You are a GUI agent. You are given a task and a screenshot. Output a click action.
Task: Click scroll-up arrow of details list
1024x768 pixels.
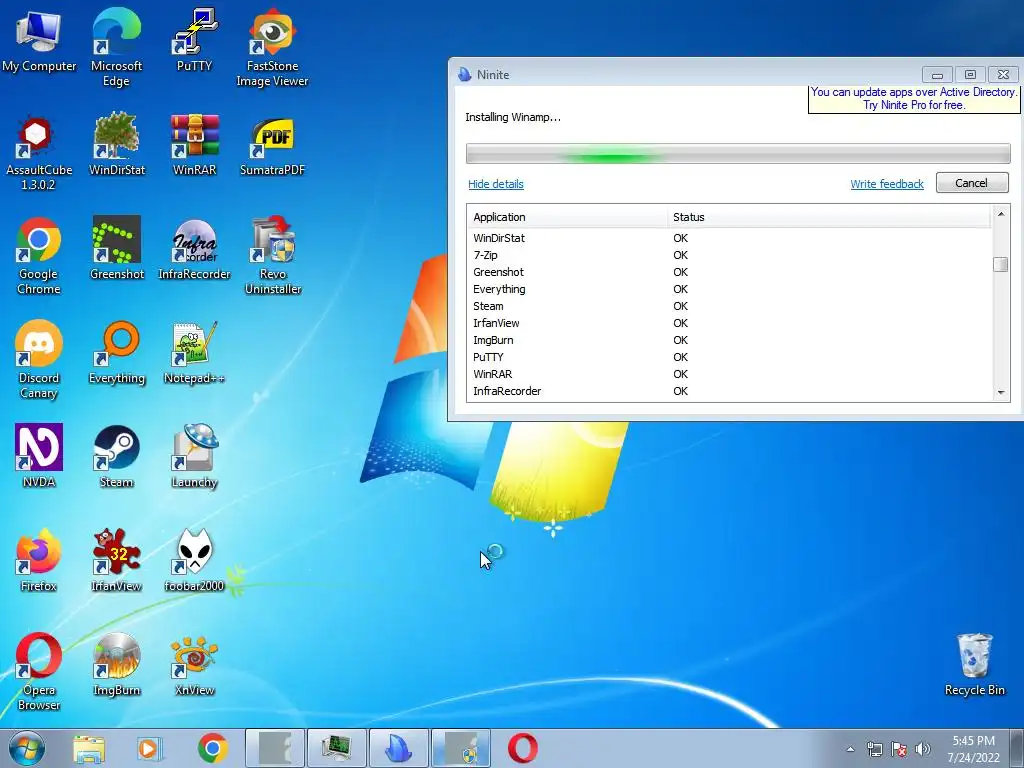coord(1000,214)
